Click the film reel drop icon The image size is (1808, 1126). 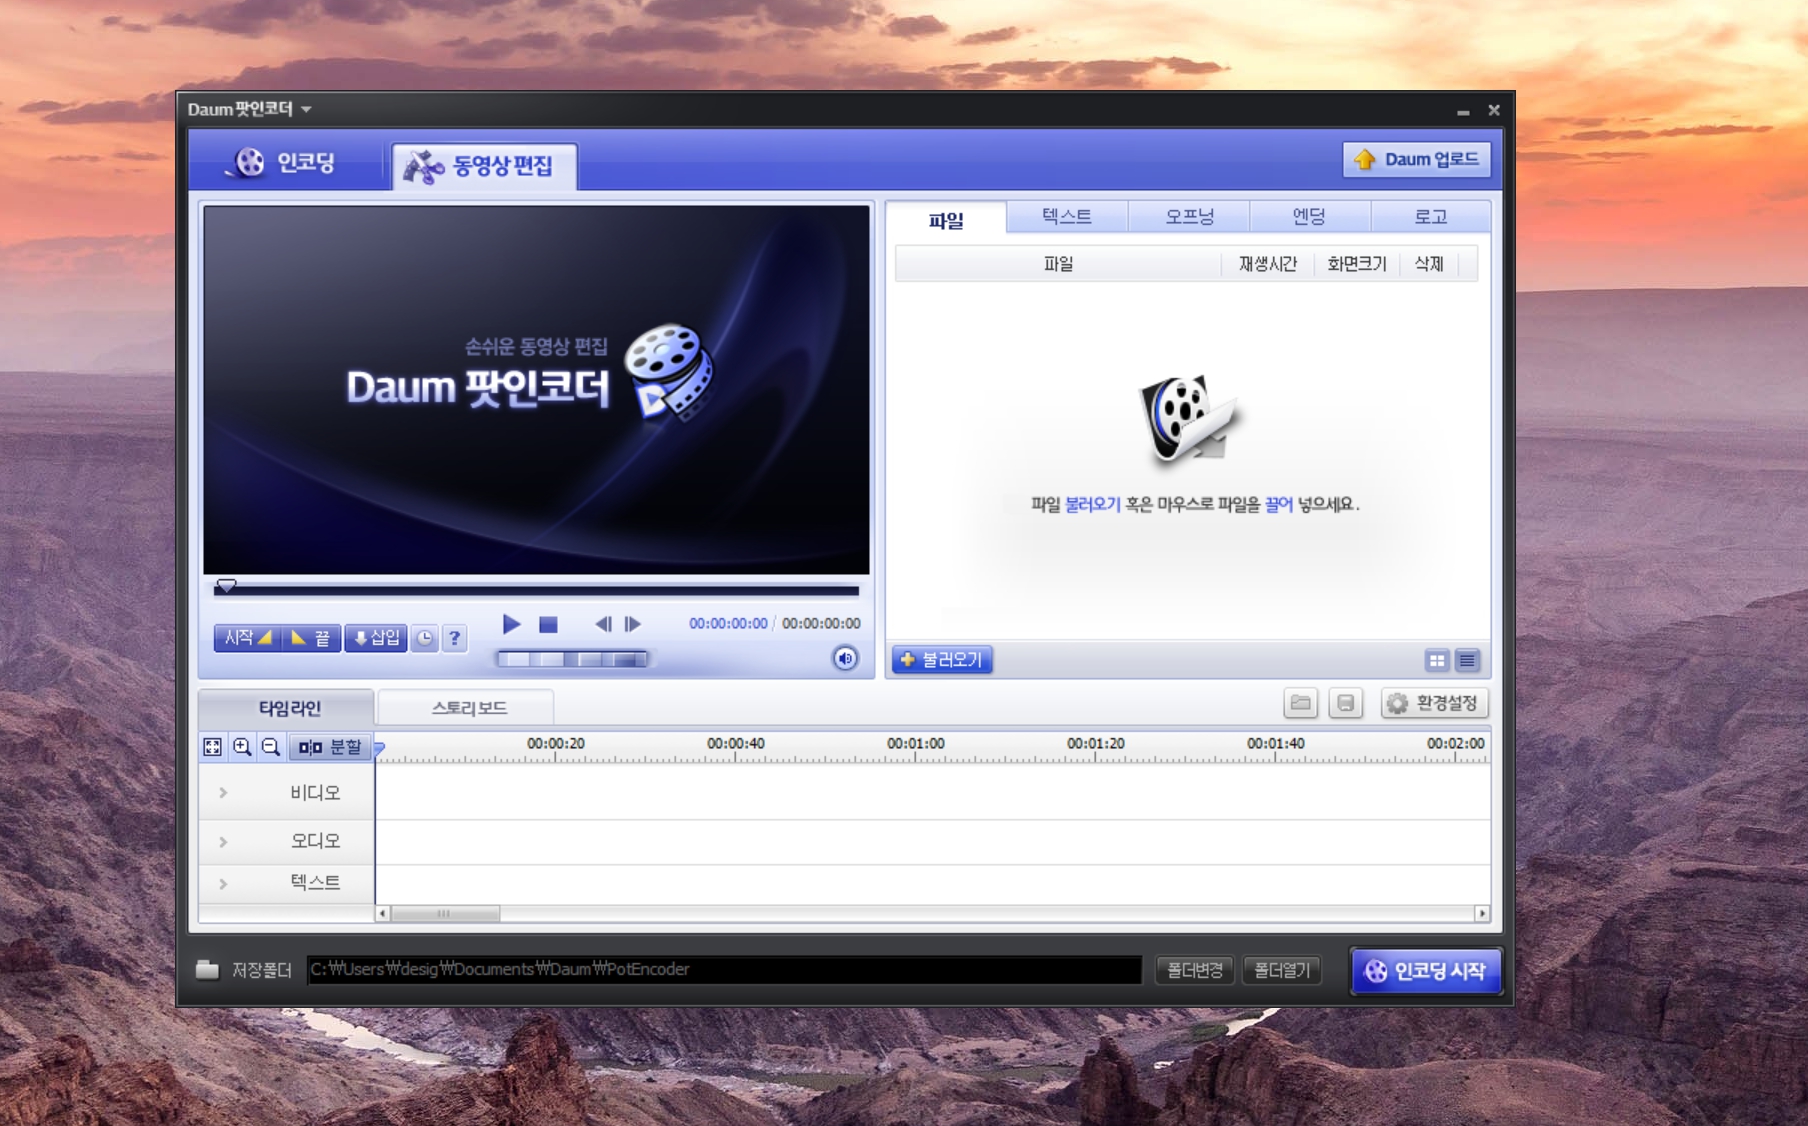(1188, 419)
